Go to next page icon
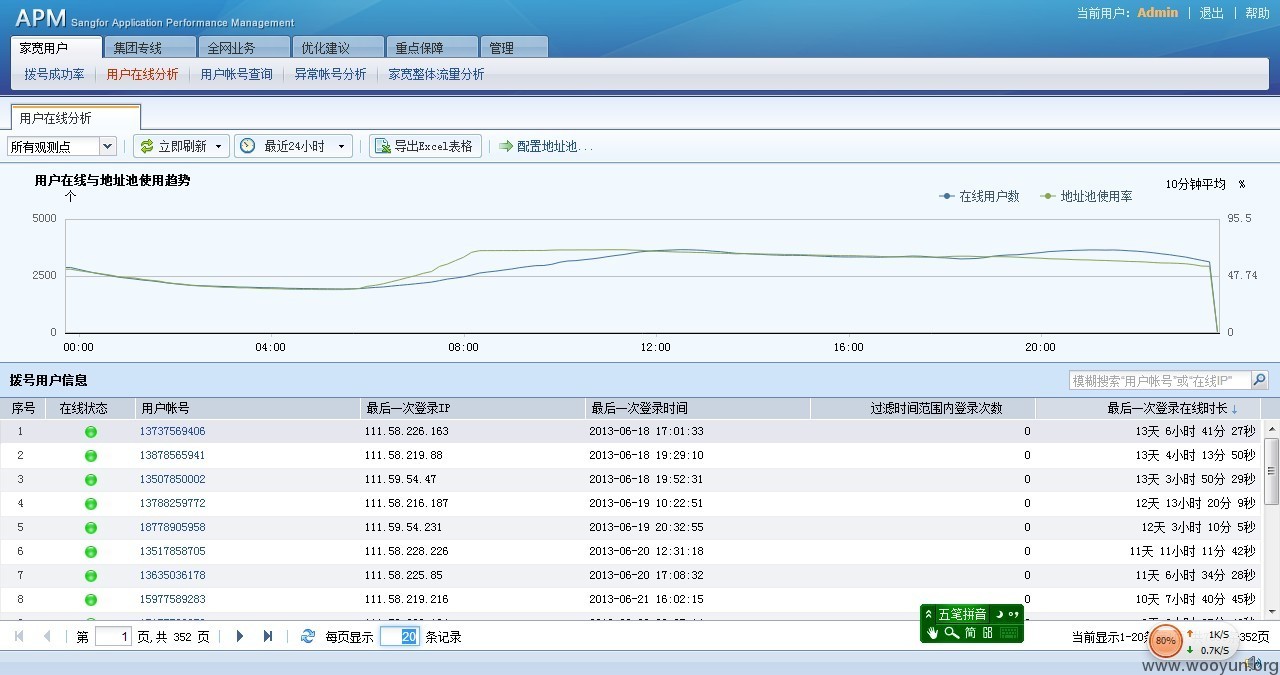The width and height of the screenshot is (1280, 675). (x=240, y=636)
